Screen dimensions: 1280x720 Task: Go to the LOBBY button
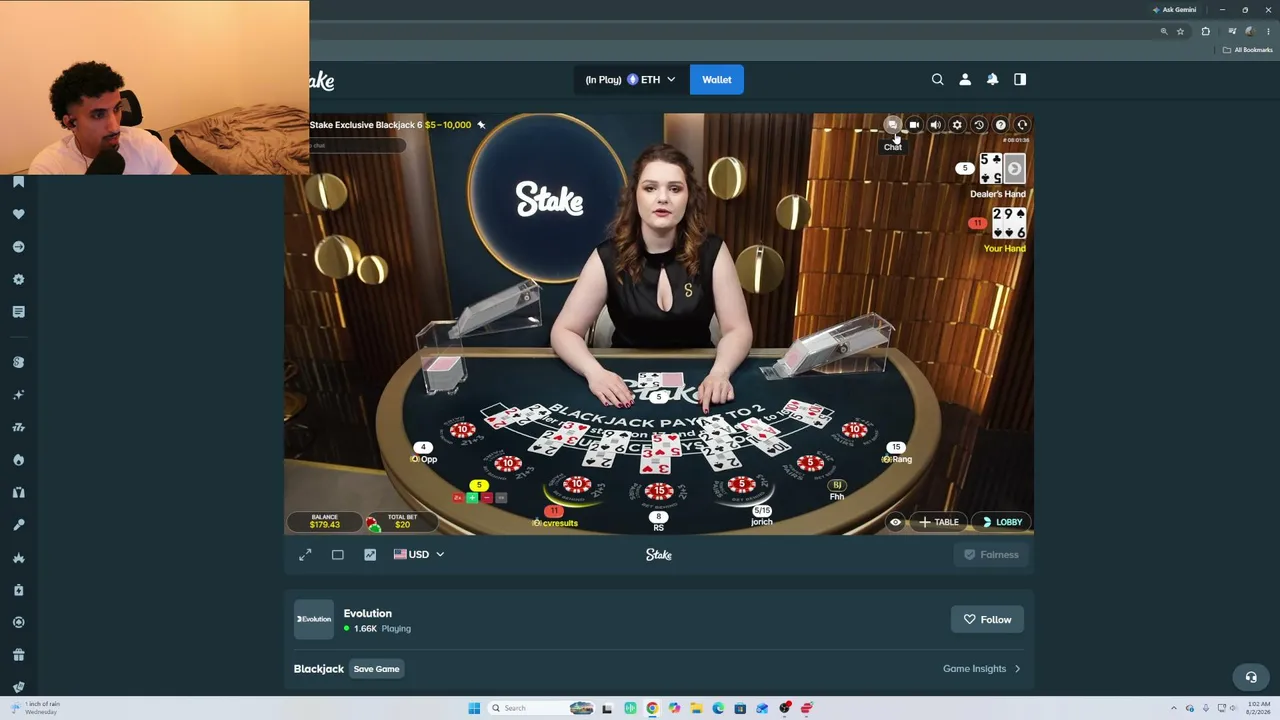pos(1001,522)
